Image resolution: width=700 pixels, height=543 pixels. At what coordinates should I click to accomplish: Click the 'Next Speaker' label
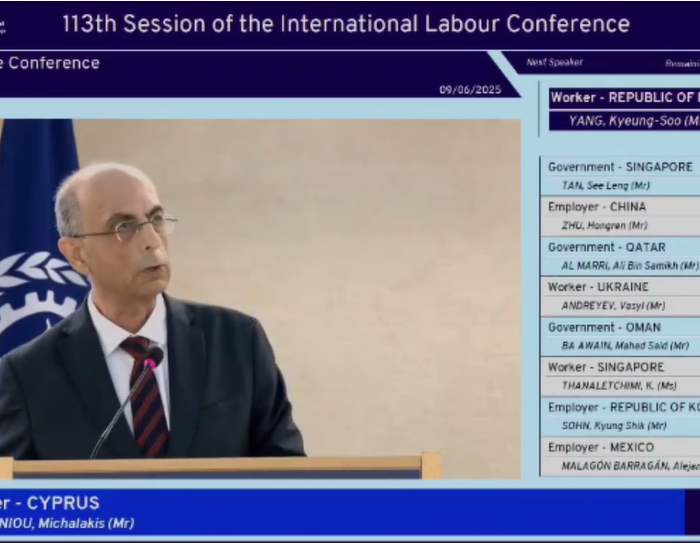tap(554, 63)
